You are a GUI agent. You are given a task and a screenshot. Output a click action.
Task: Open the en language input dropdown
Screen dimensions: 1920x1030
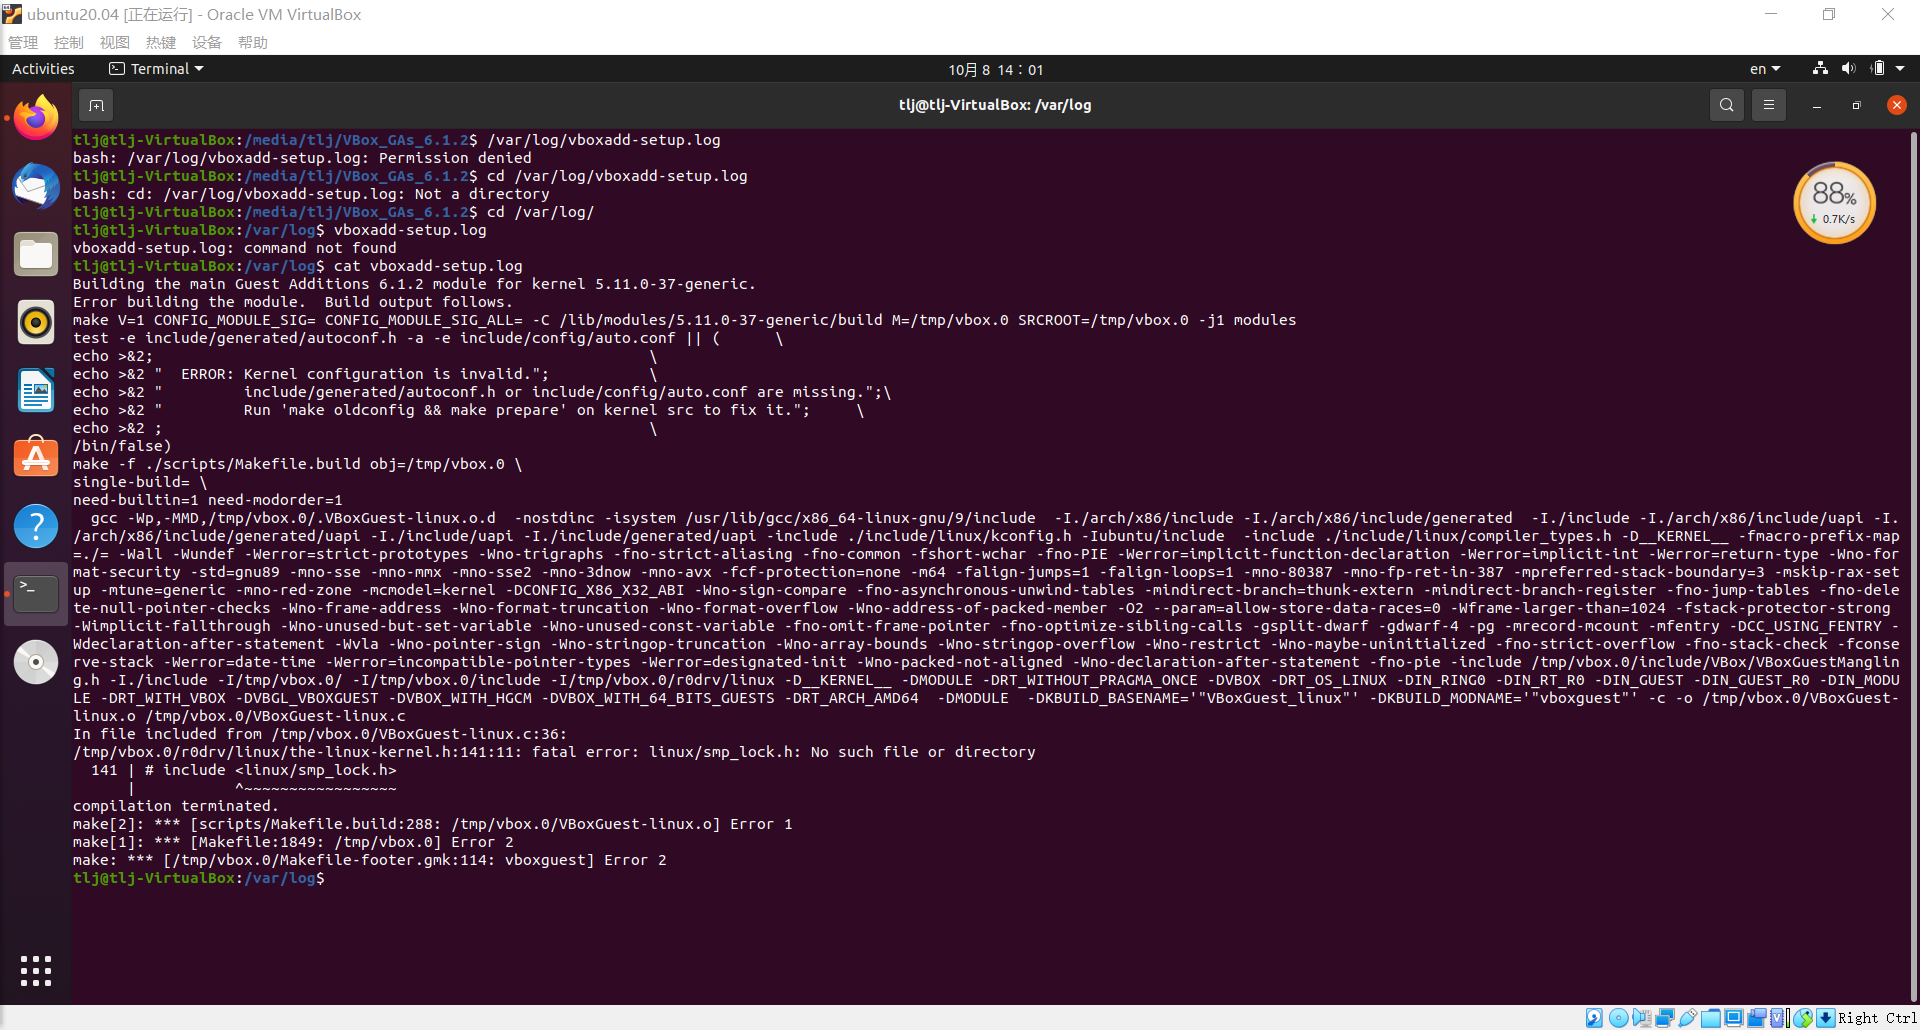point(1765,68)
